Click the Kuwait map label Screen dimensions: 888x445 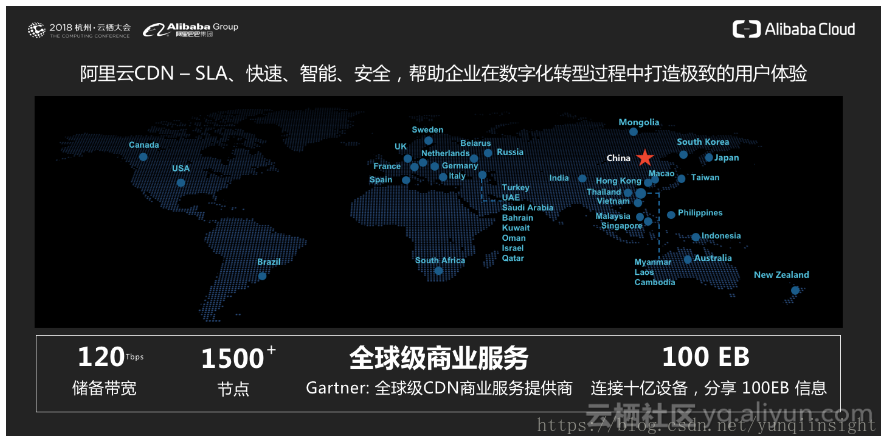[516, 228]
